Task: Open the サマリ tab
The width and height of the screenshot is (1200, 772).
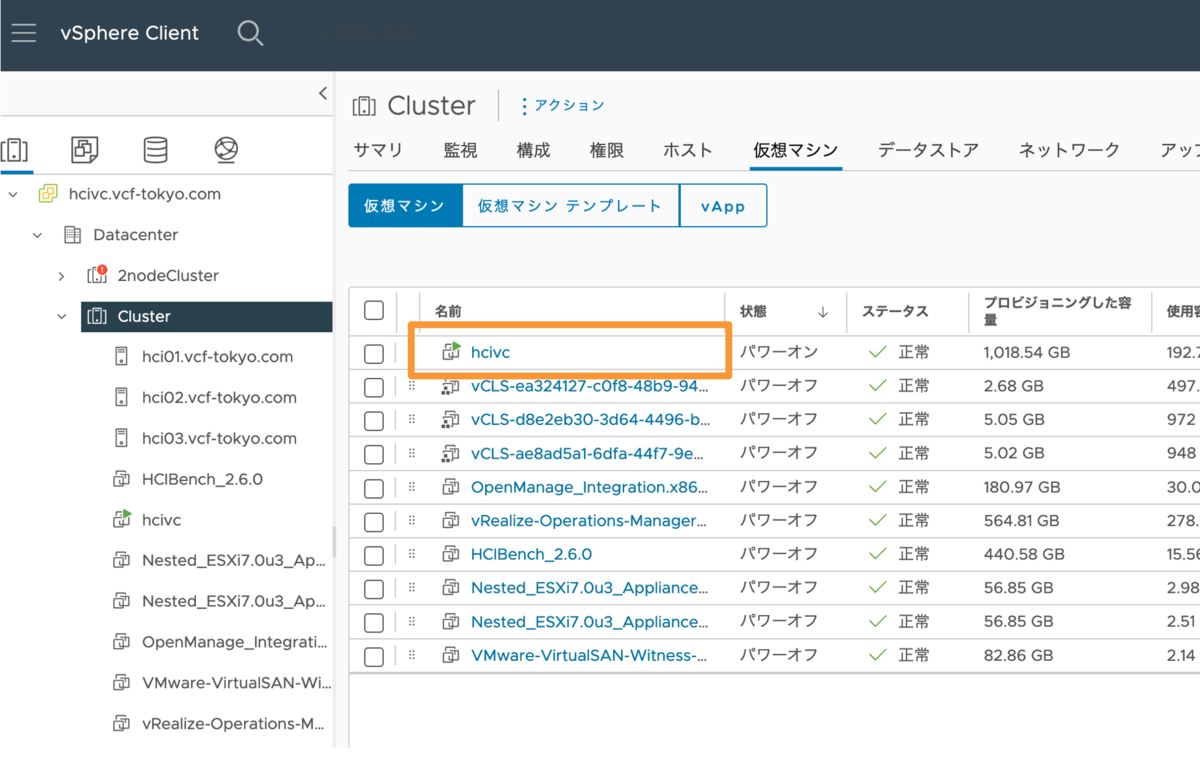Action: click(x=378, y=150)
